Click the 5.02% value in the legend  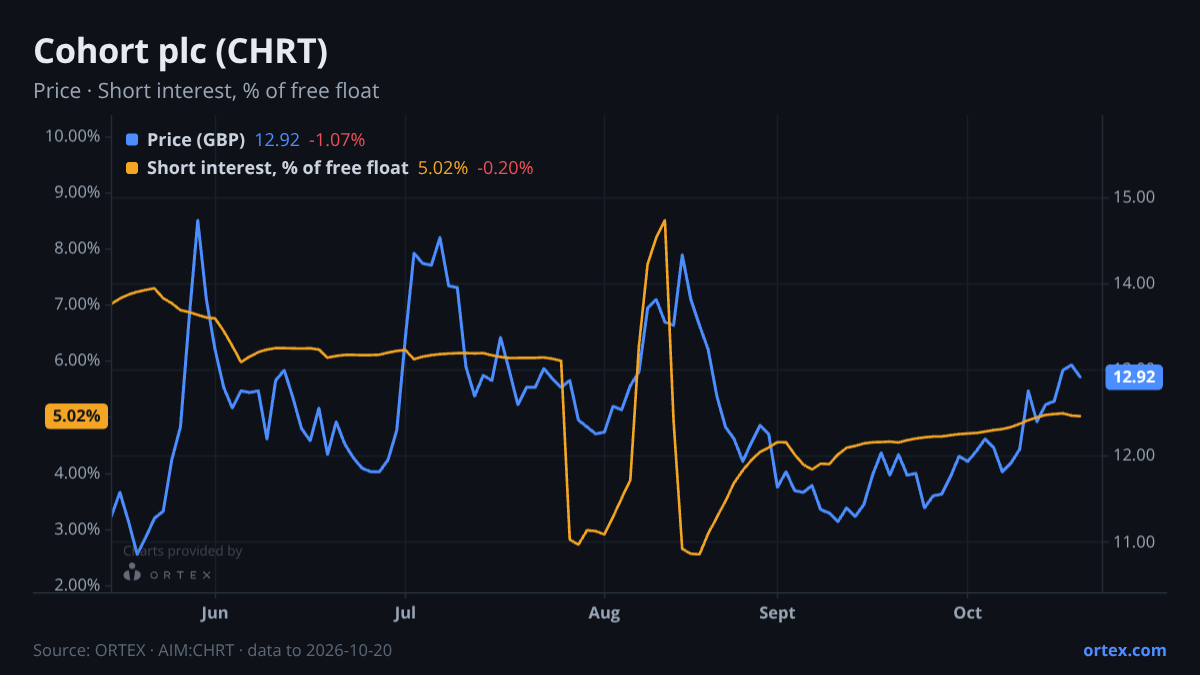443,168
